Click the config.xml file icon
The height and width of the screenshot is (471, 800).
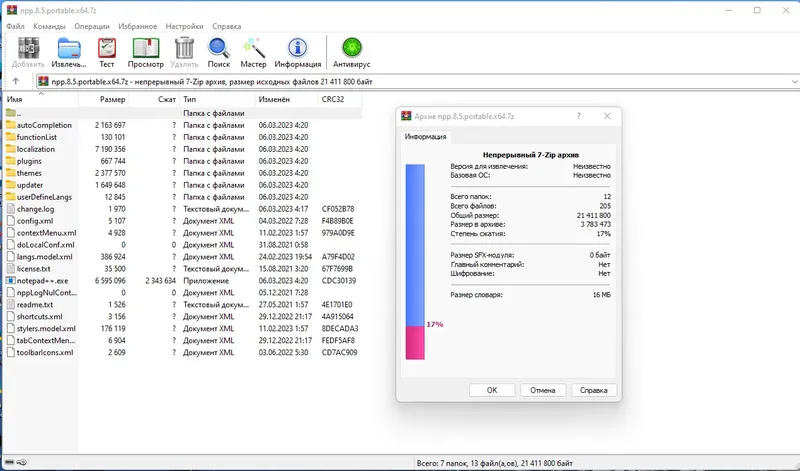[11, 221]
